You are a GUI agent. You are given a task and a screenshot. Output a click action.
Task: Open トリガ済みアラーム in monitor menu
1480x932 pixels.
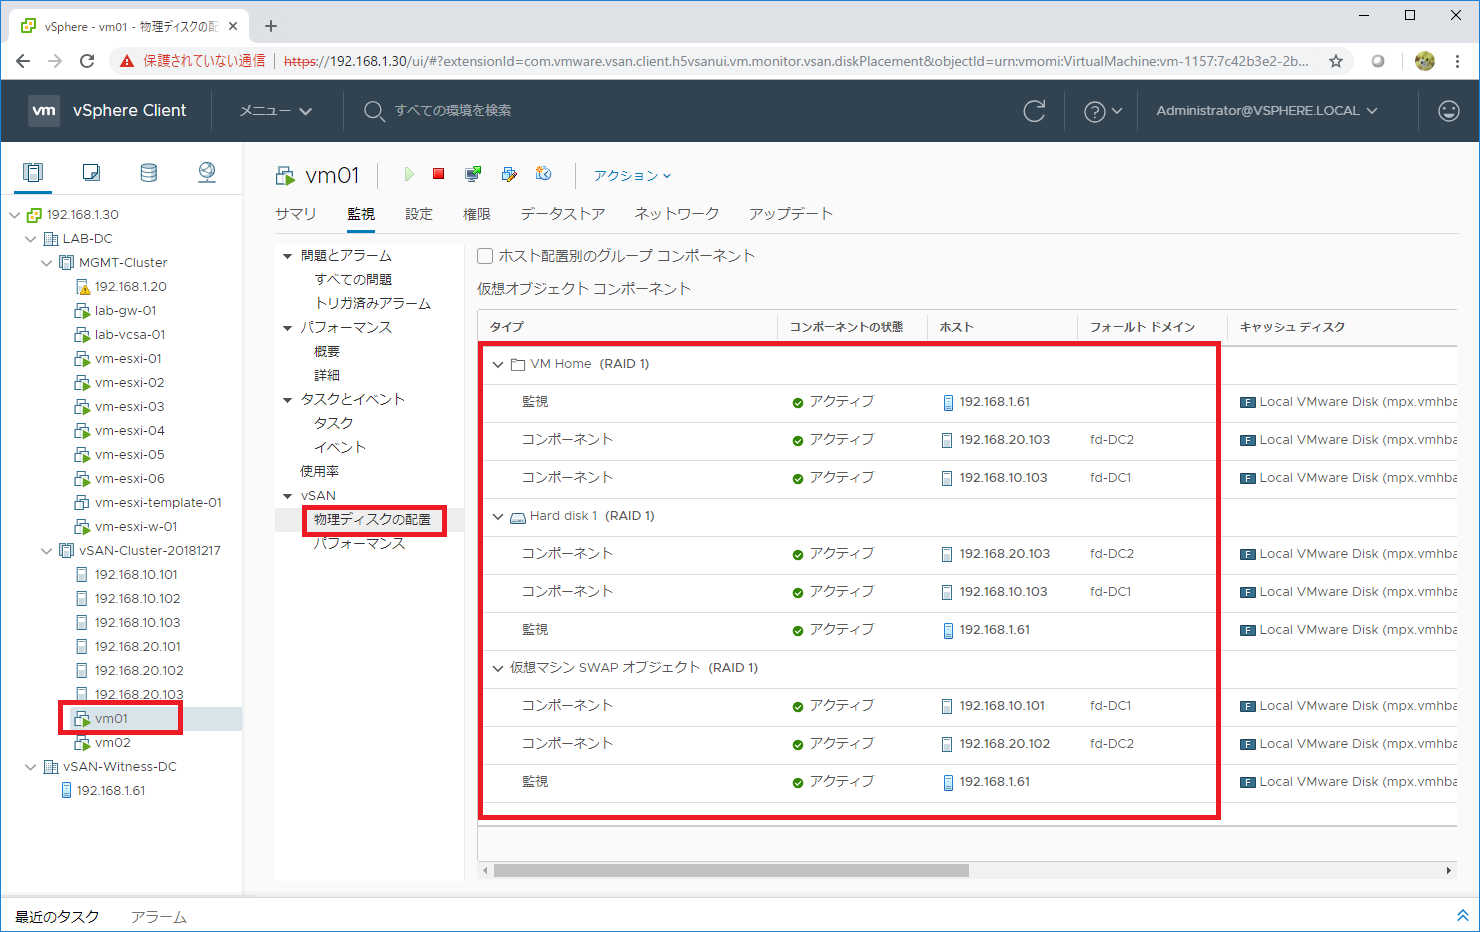click(x=373, y=304)
